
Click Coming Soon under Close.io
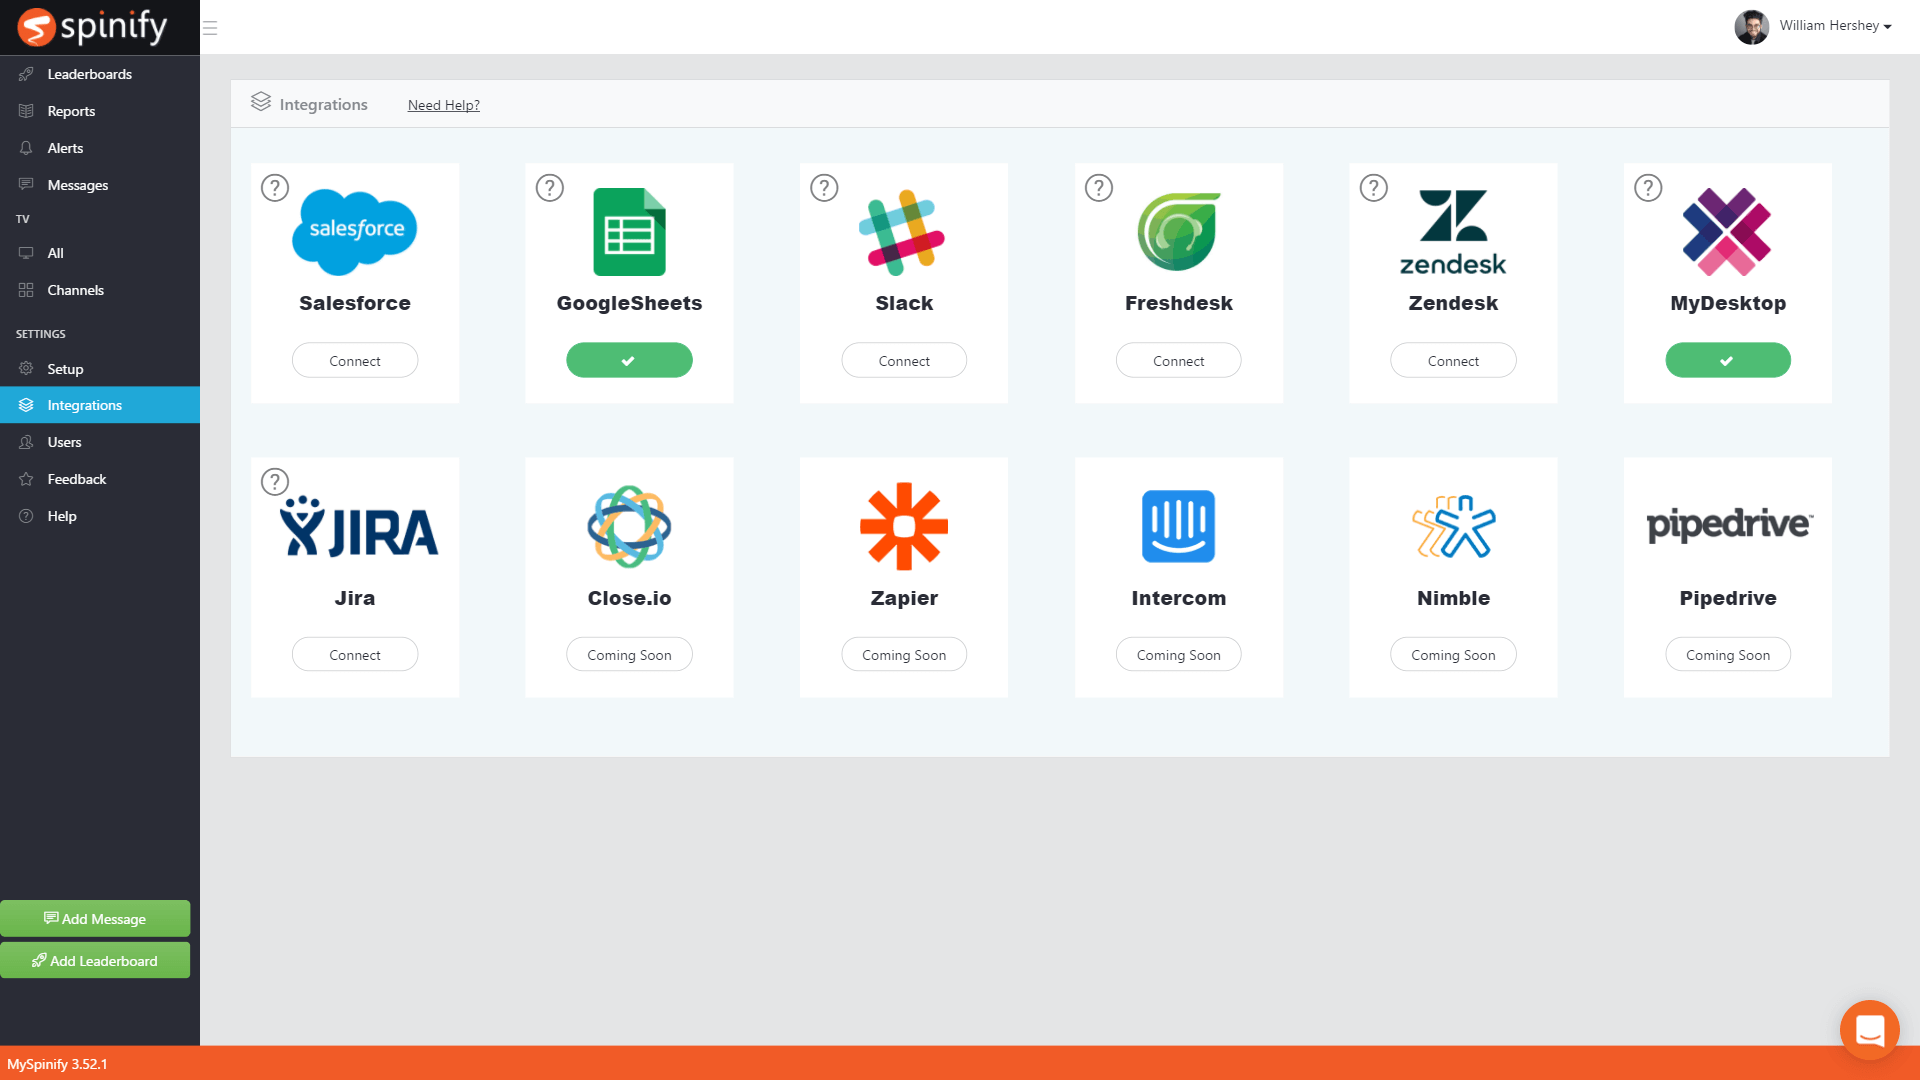(x=629, y=654)
